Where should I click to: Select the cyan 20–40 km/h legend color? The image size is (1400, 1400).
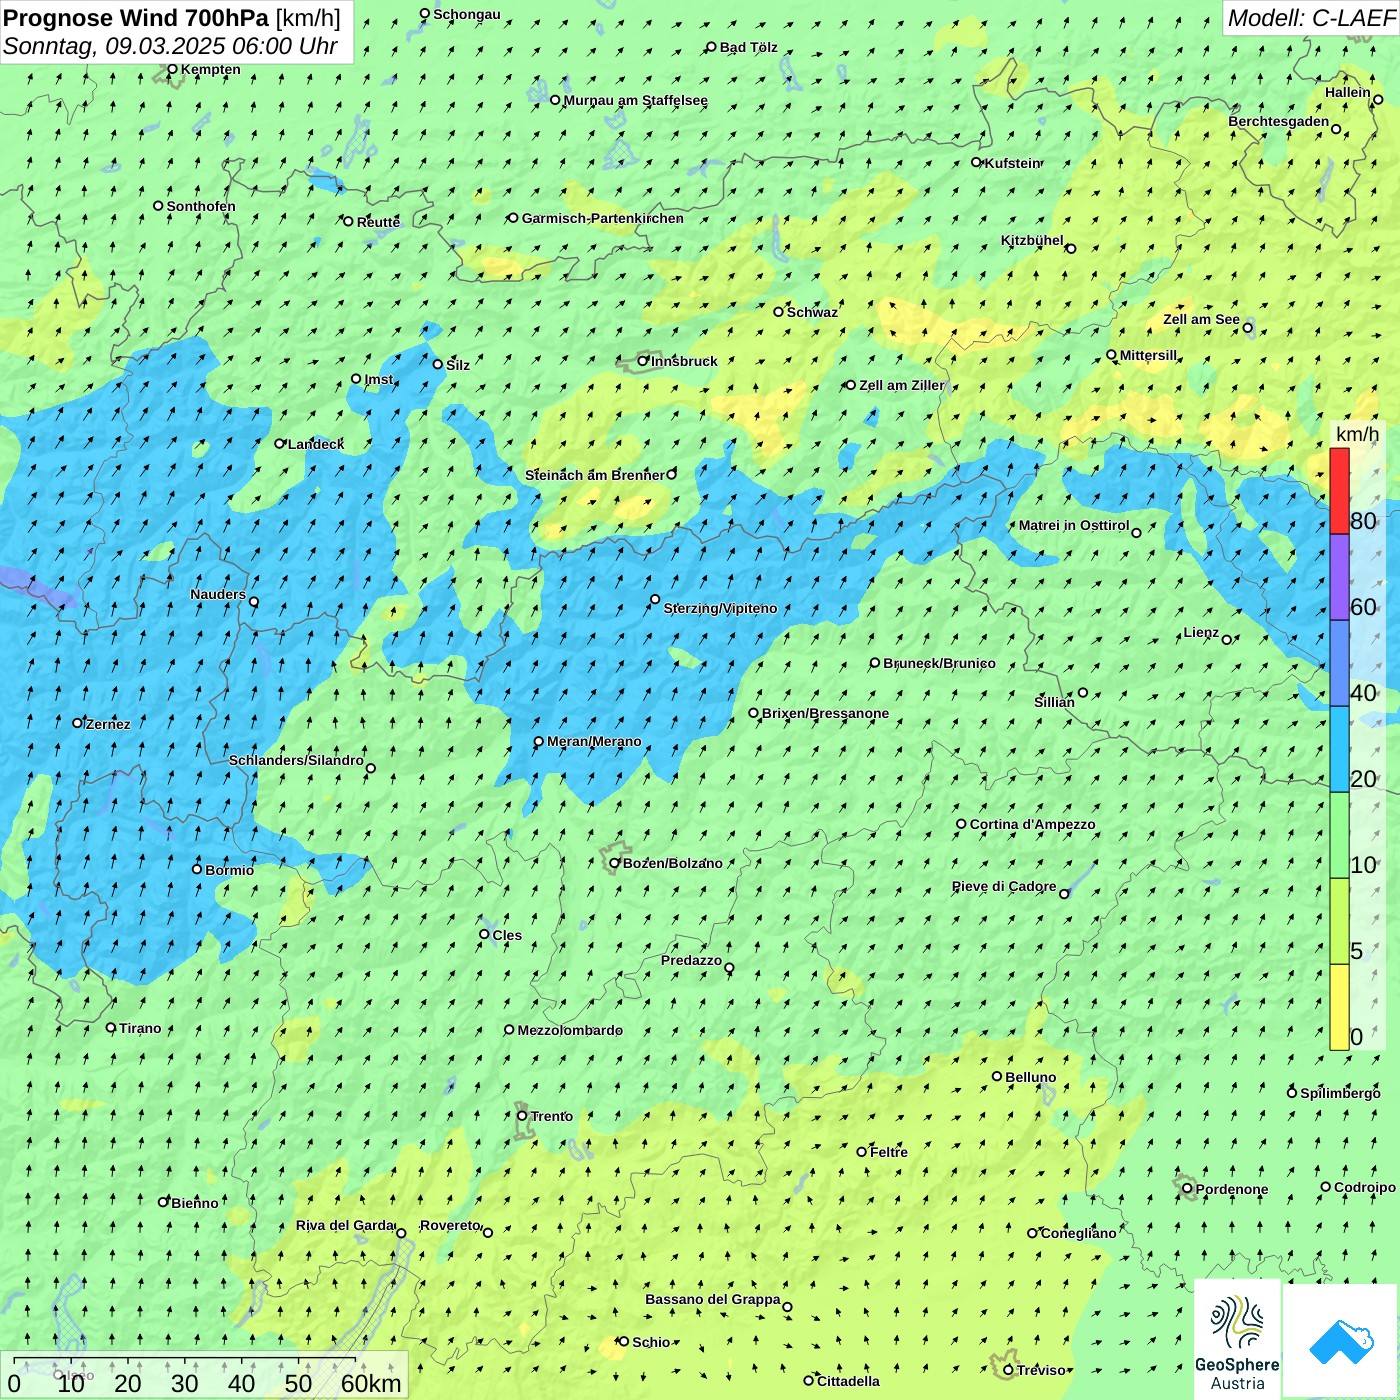click(x=1339, y=749)
